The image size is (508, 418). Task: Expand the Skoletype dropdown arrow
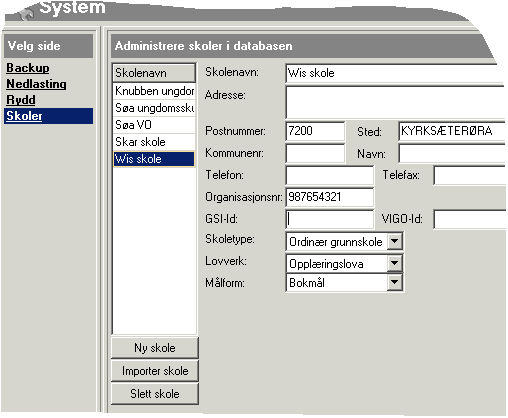(395, 241)
